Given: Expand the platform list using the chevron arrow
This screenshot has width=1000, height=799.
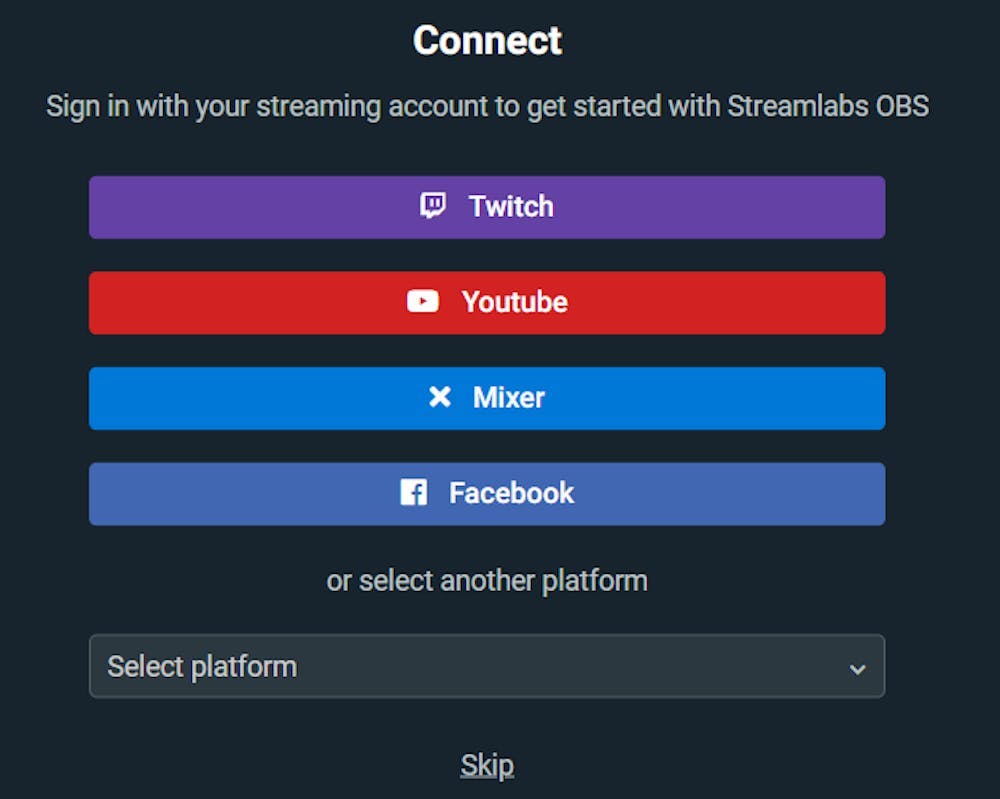Looking at the screenshot, I should coord(857,668).
